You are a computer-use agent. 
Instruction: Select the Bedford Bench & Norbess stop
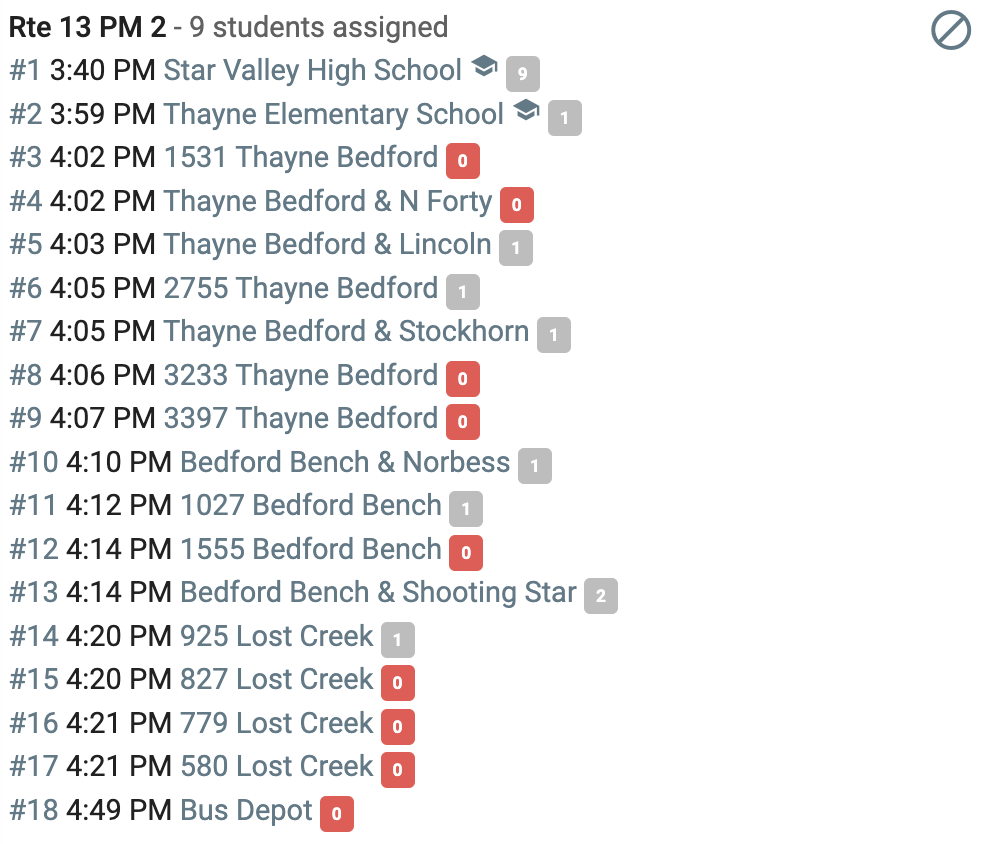point(345,462)
